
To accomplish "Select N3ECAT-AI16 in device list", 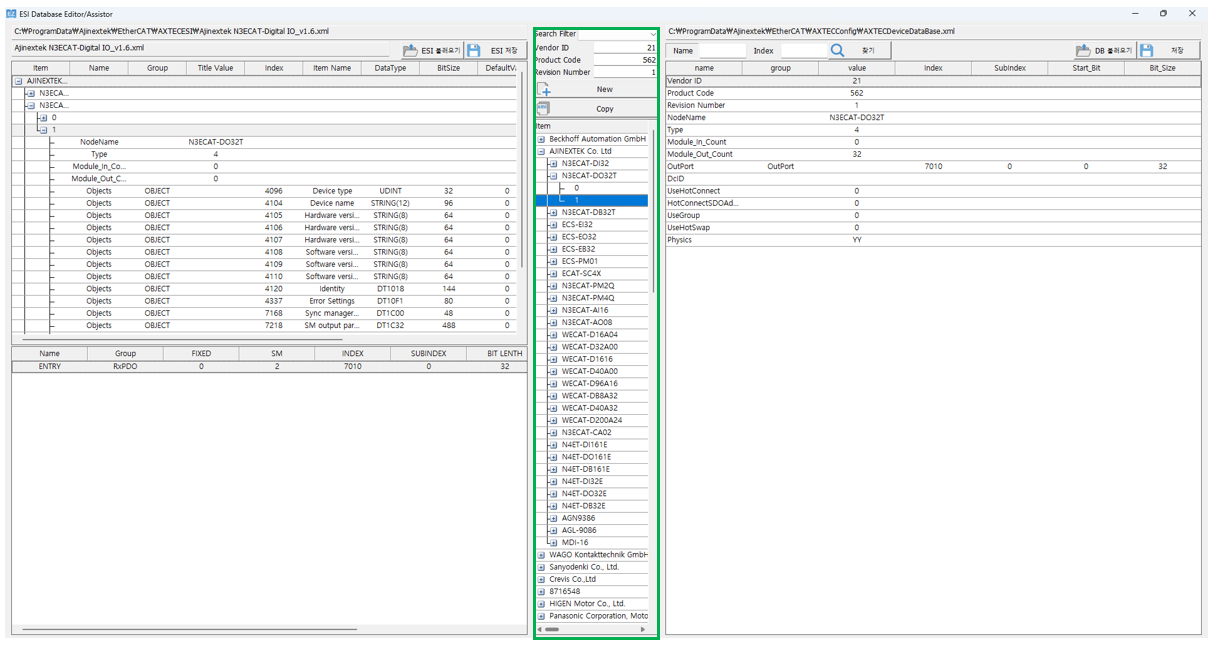I will coord(585,310).
